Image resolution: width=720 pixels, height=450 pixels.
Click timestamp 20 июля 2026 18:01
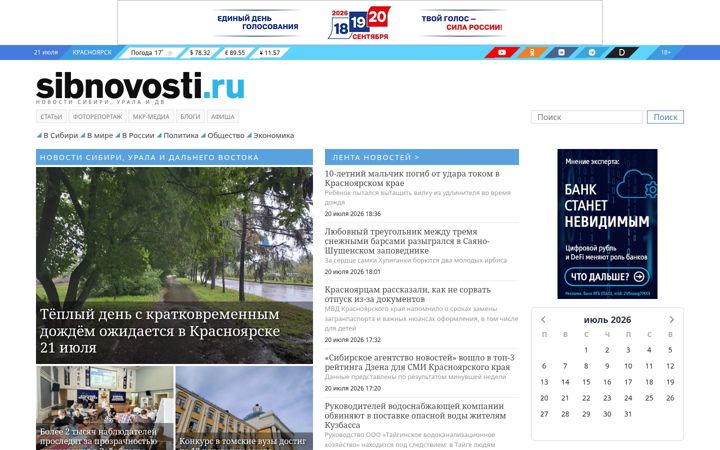click(x=353, y=272)
